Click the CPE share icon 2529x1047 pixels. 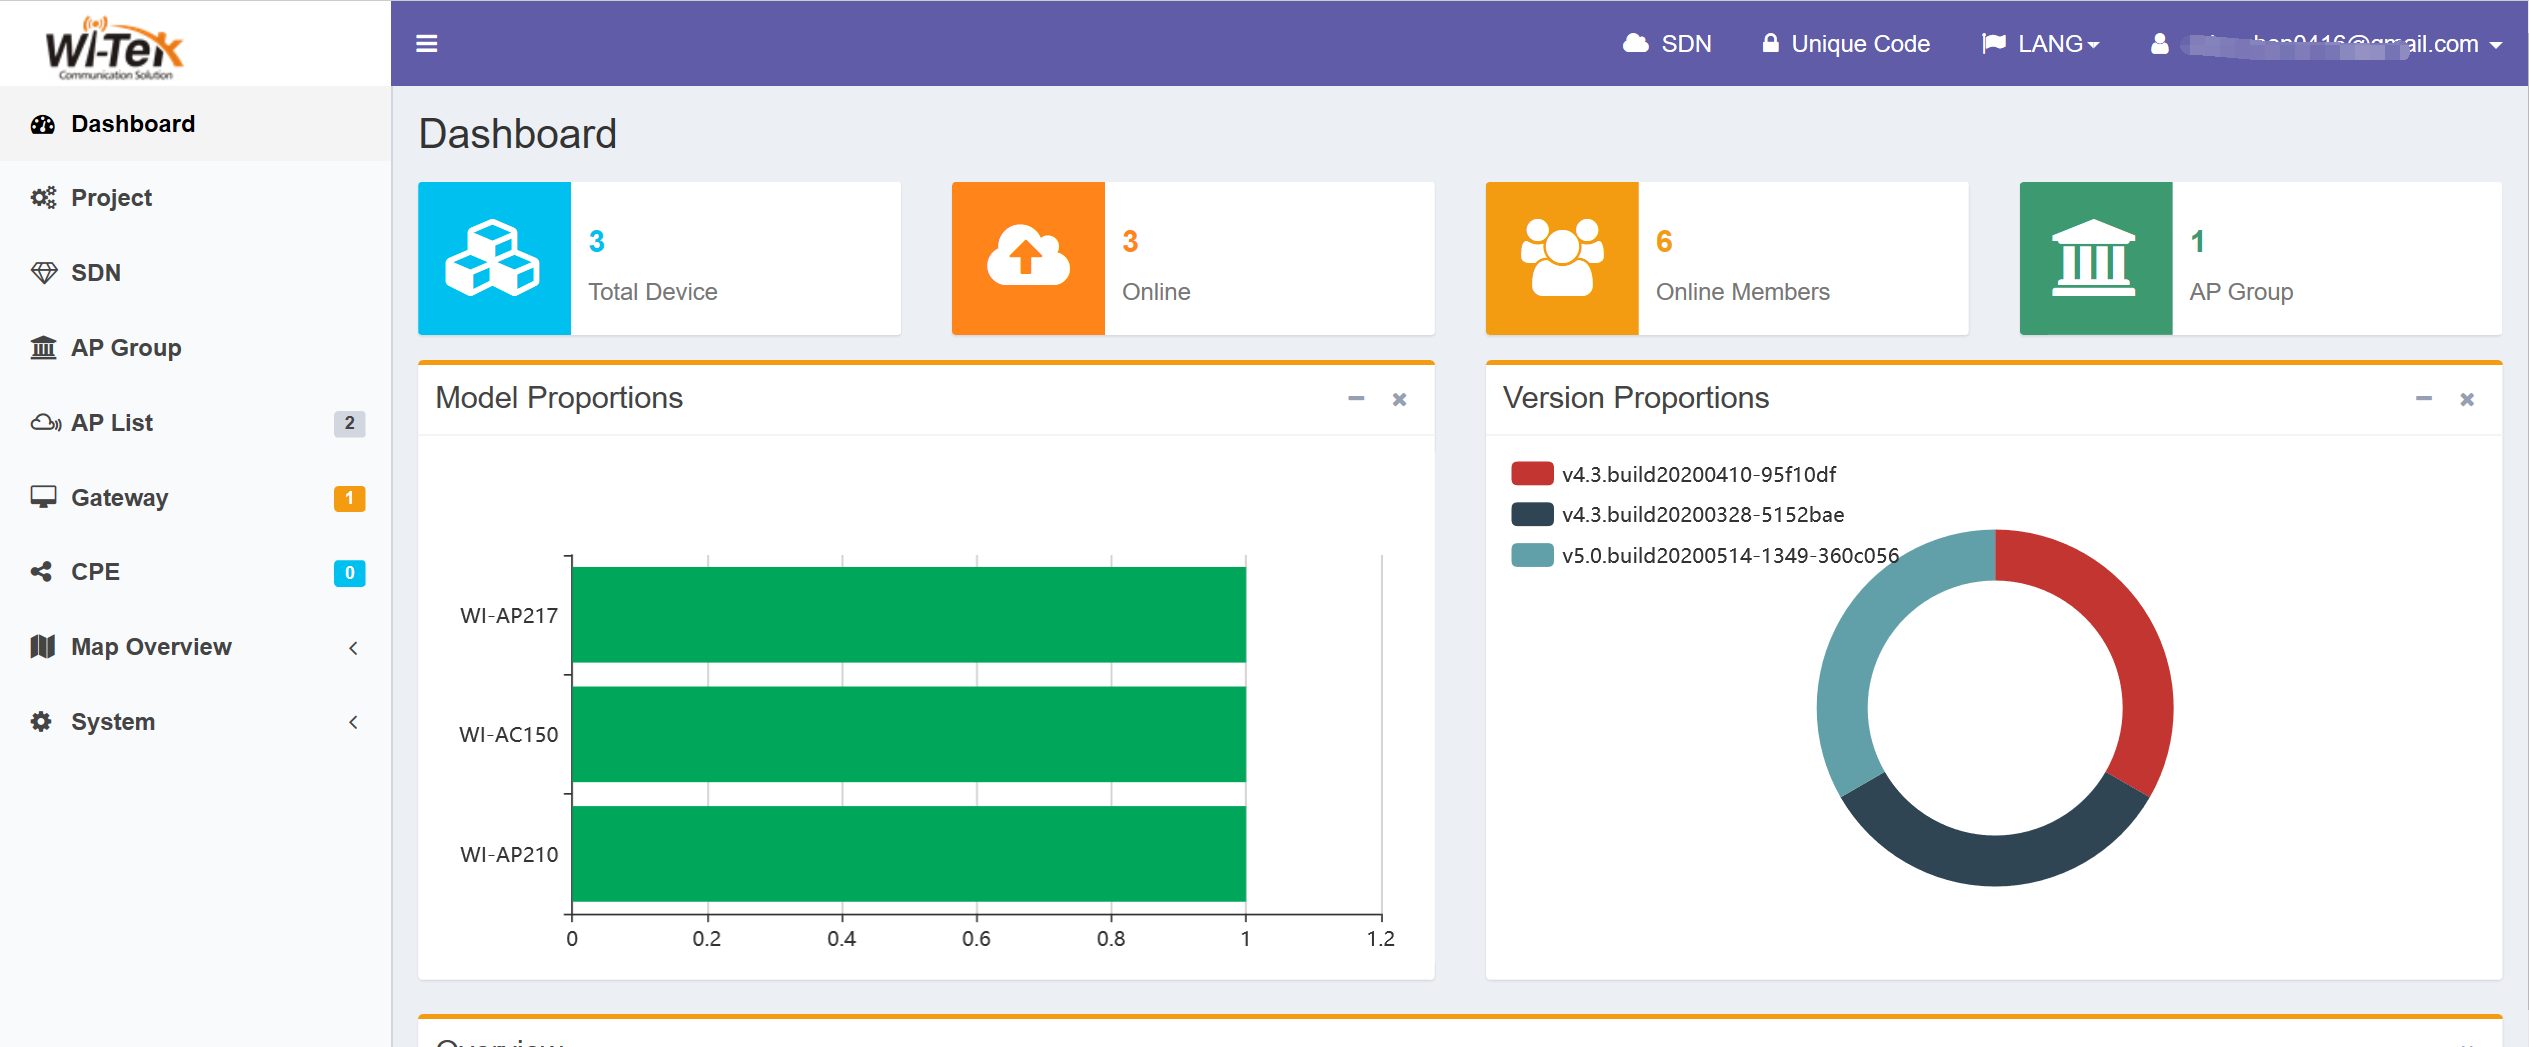click(41, 571)
